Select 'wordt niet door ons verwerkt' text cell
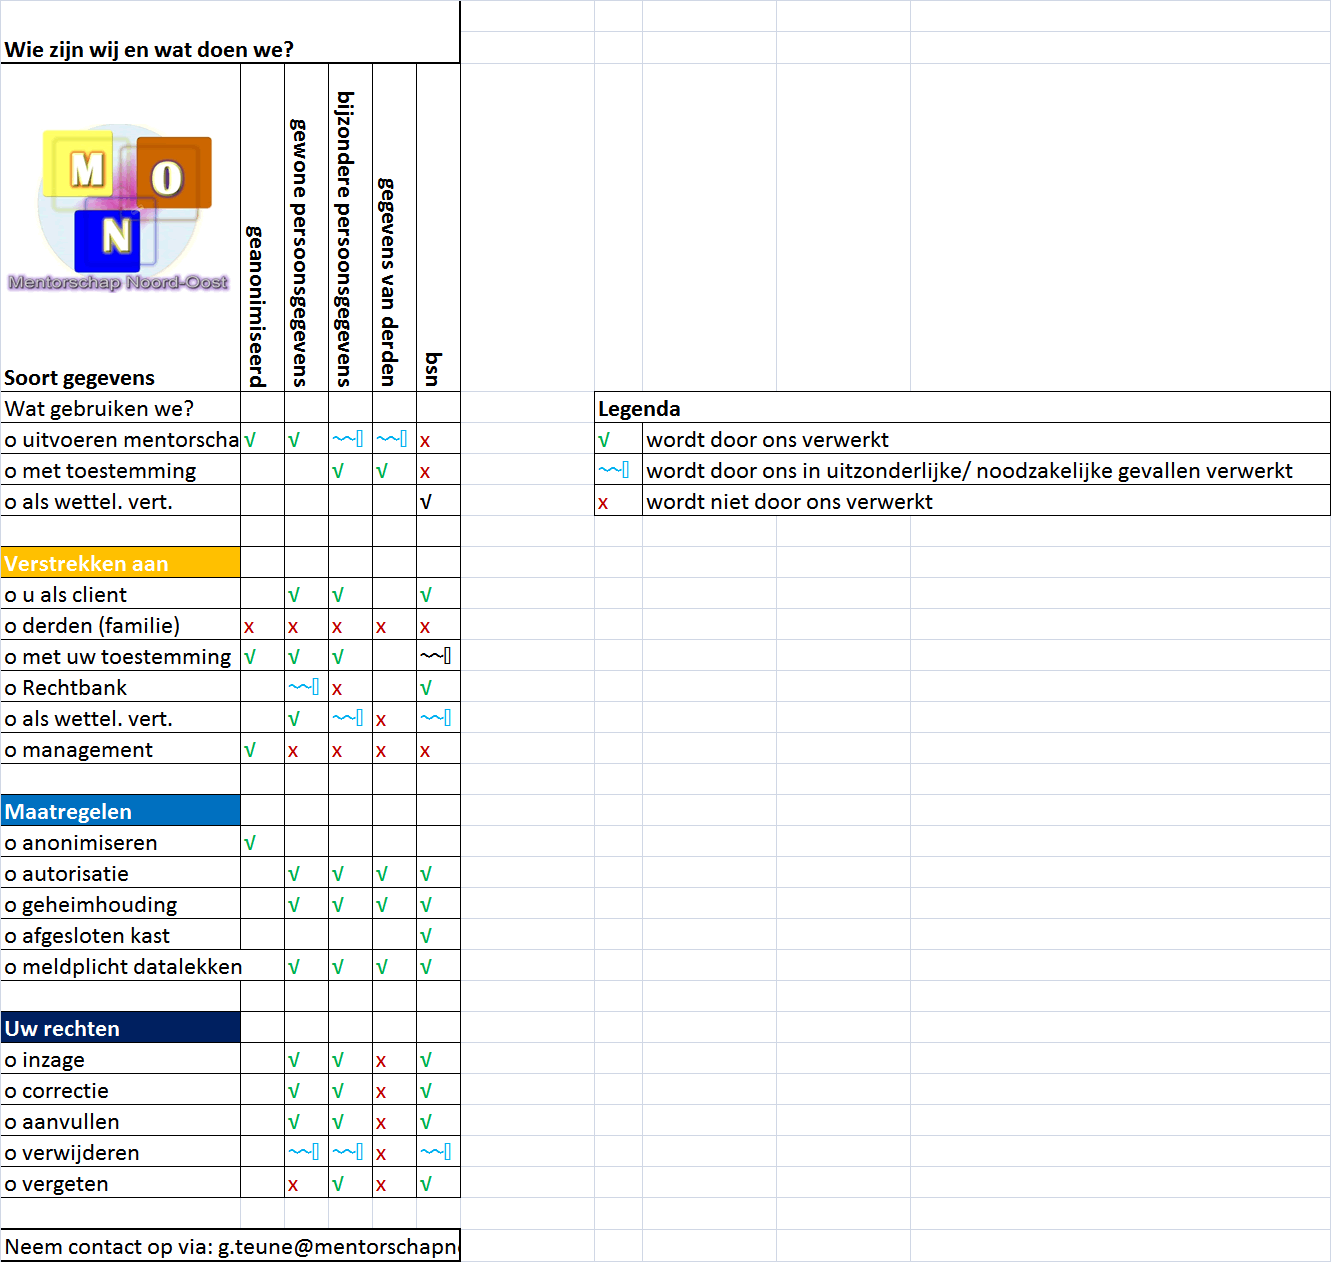The image size is (1331, 1262). 789,502
